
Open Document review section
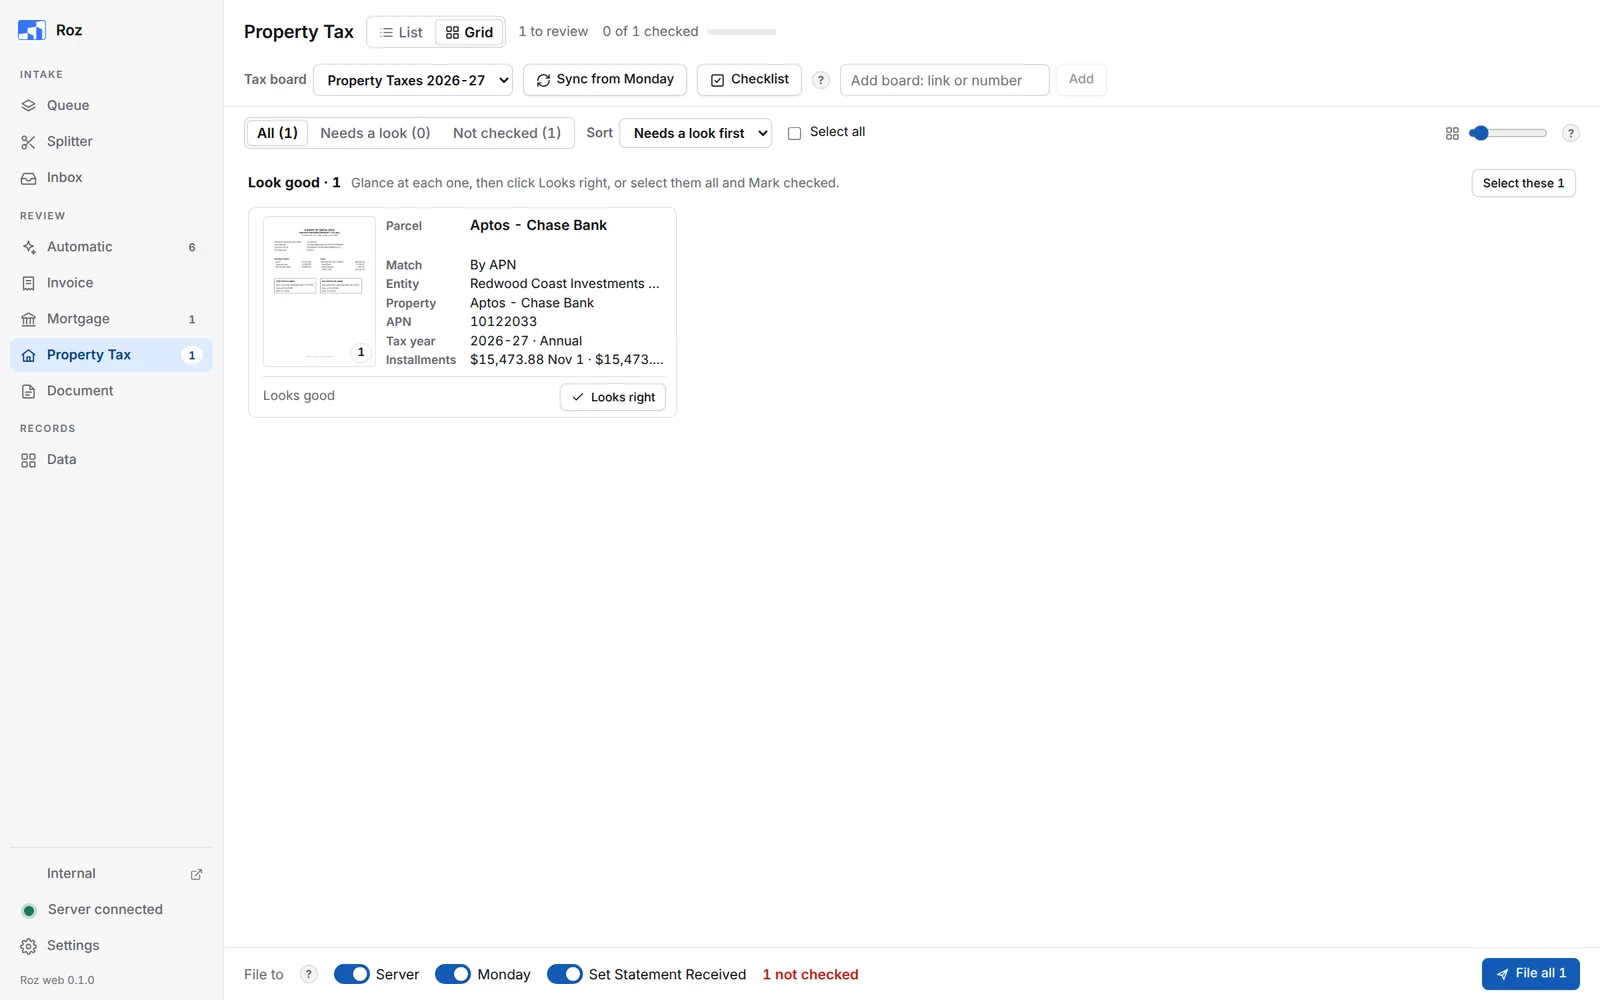(x=111, y=391)
